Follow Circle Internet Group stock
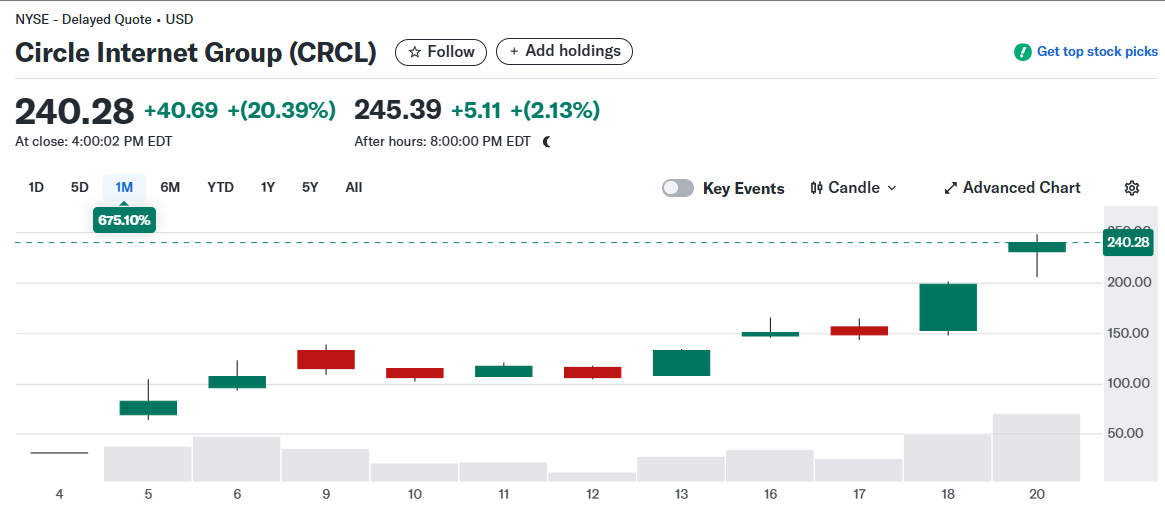Image resolution: width=1165 pixels, height=508 pixels. tap(441, 52)
